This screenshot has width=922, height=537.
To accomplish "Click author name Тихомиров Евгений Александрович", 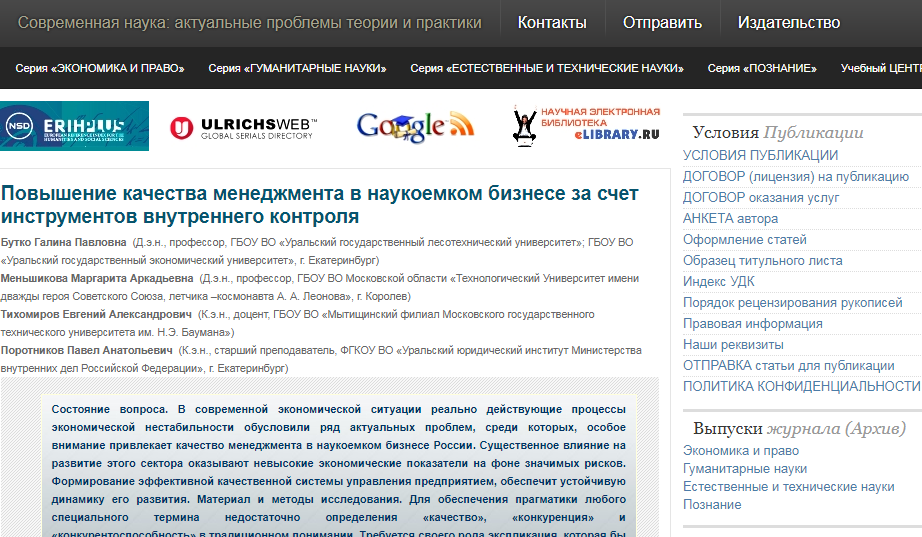I will point(96,314).
